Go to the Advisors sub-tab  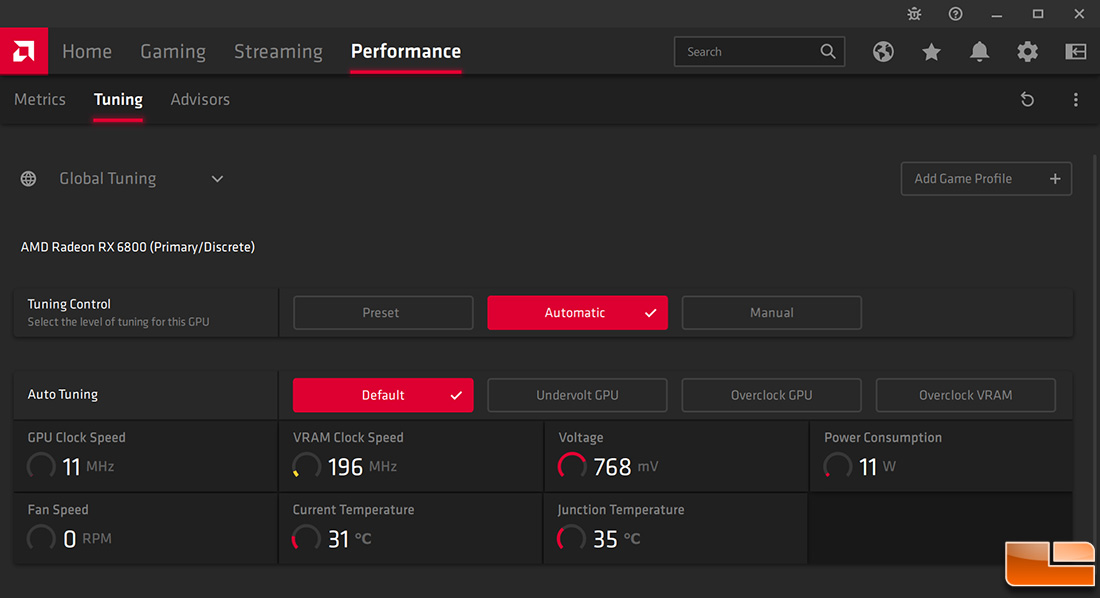click(200, 100)
